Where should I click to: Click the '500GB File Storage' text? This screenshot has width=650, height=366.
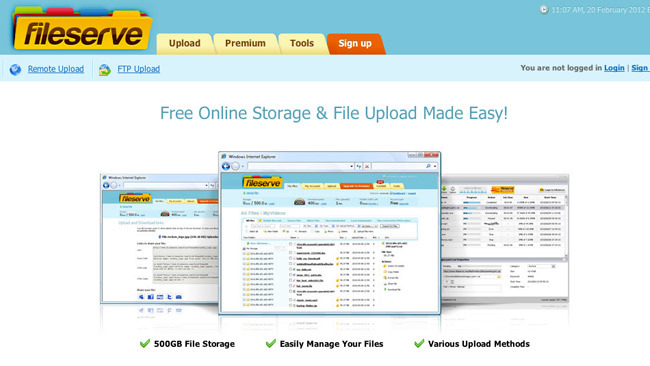[194, 344]
